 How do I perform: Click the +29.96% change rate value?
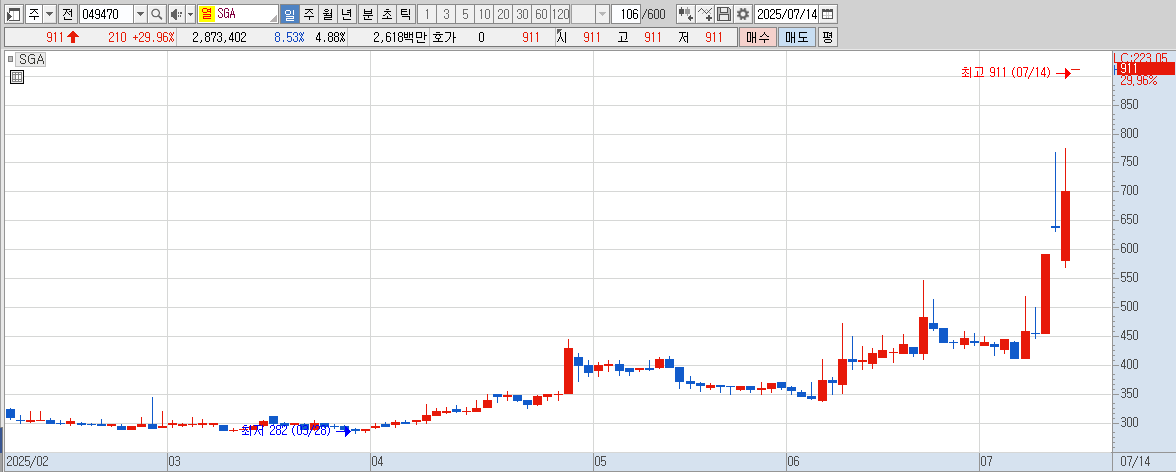pos(152,38)
